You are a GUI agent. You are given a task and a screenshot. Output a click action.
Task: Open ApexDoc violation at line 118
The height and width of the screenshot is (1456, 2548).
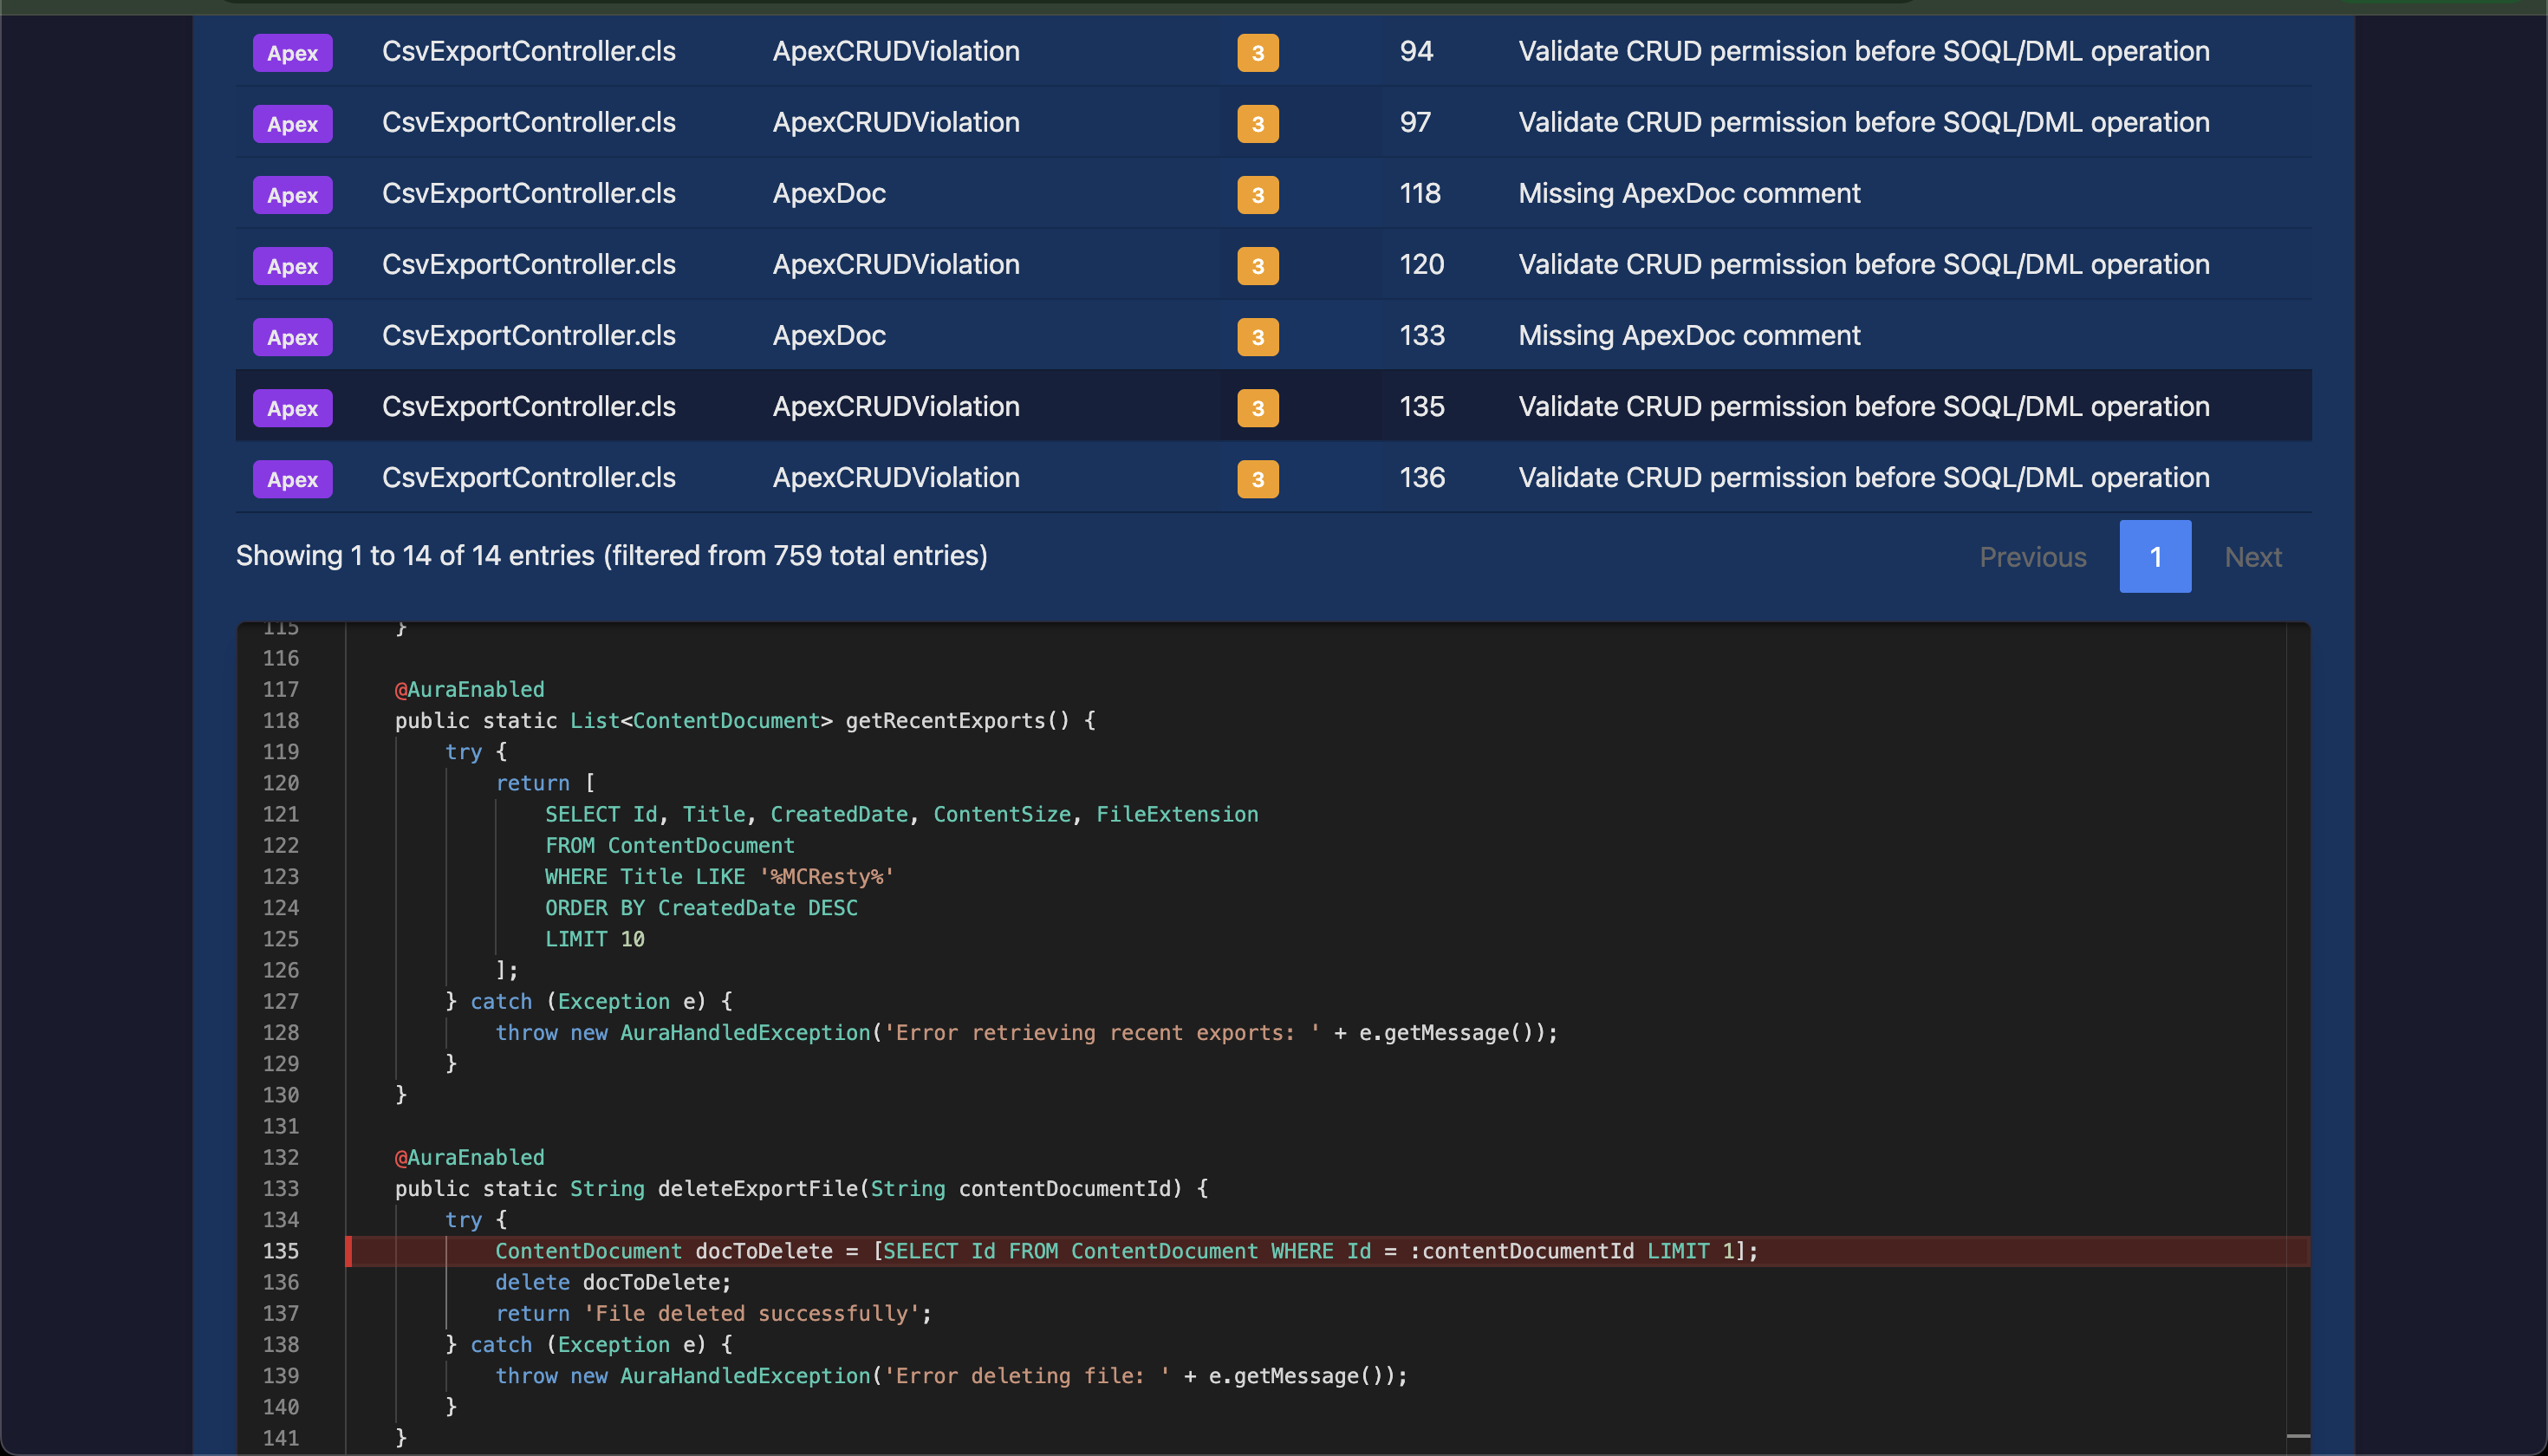tap(829, 194)
